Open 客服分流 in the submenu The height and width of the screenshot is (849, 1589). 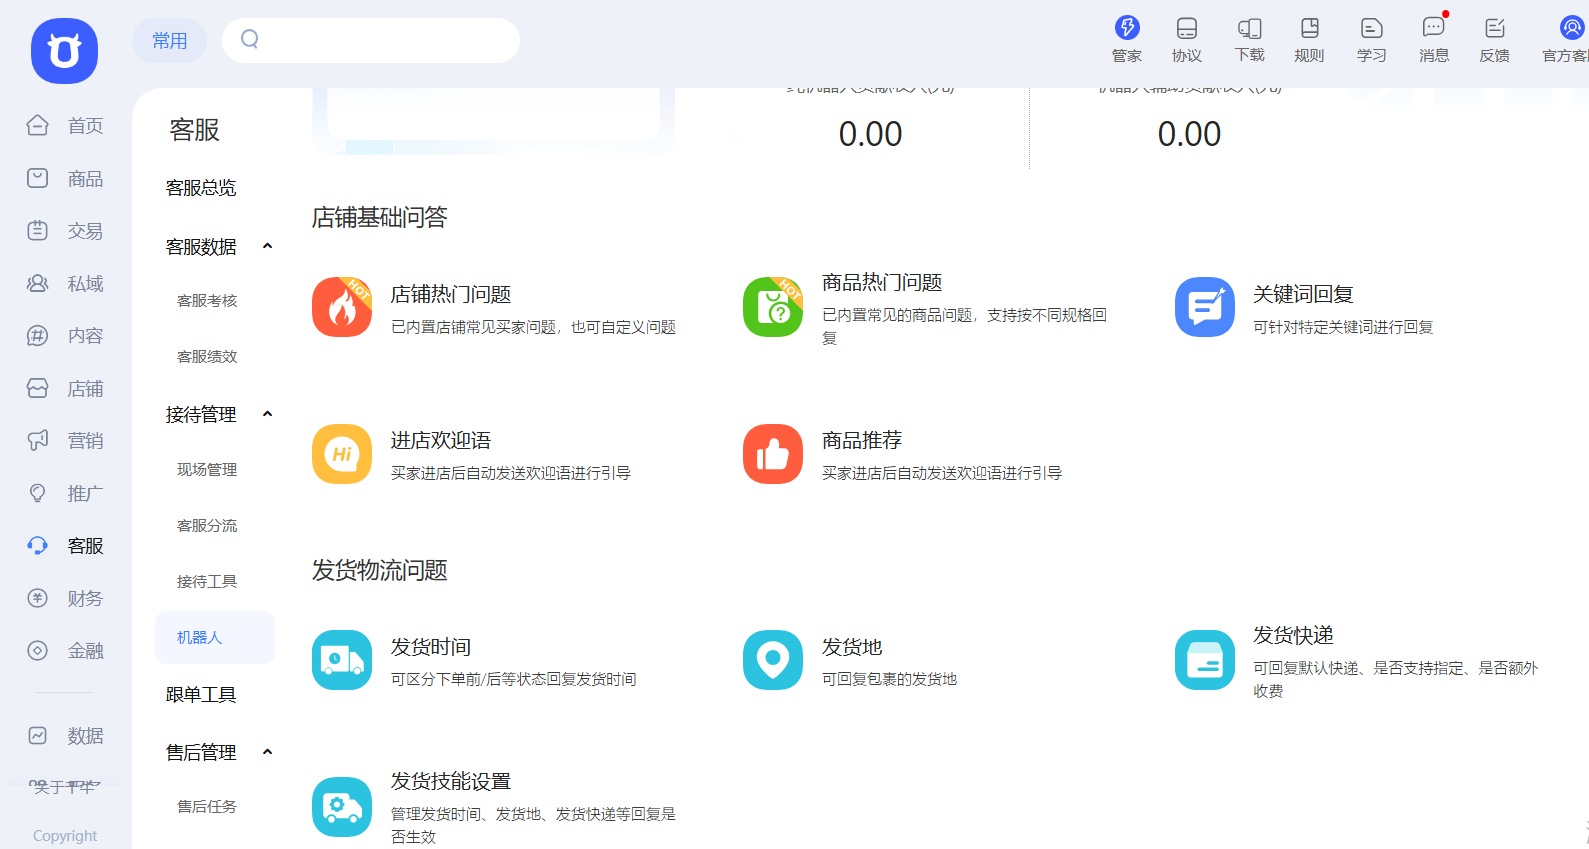[x=207, y=526]
